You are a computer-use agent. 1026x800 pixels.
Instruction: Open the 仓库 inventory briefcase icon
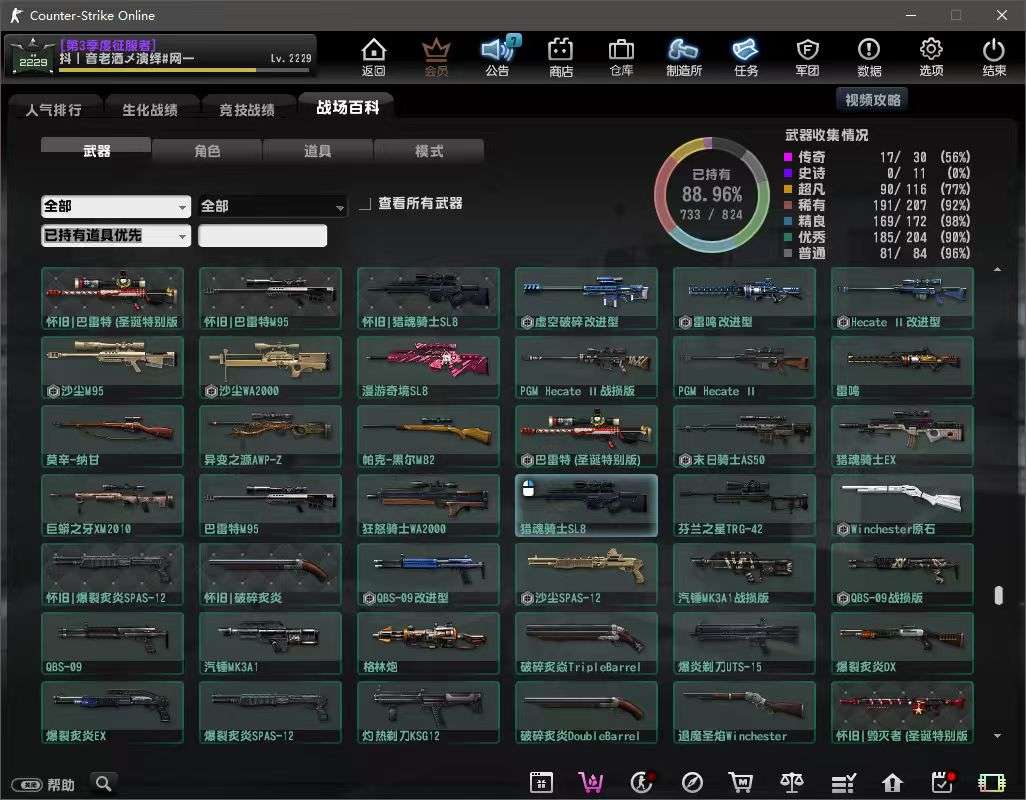(x=621, y=56)
